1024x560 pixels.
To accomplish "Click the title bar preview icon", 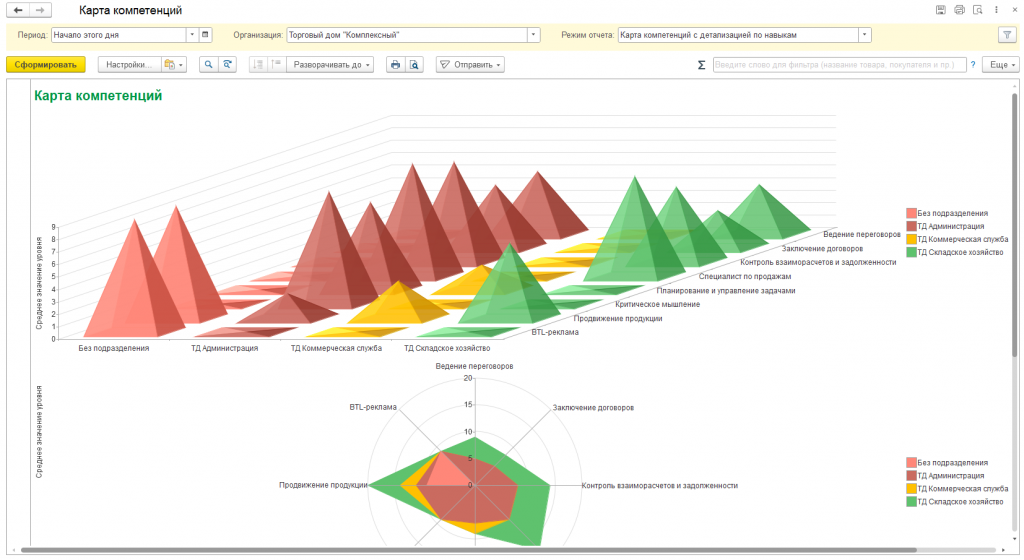I will [978, 10].
